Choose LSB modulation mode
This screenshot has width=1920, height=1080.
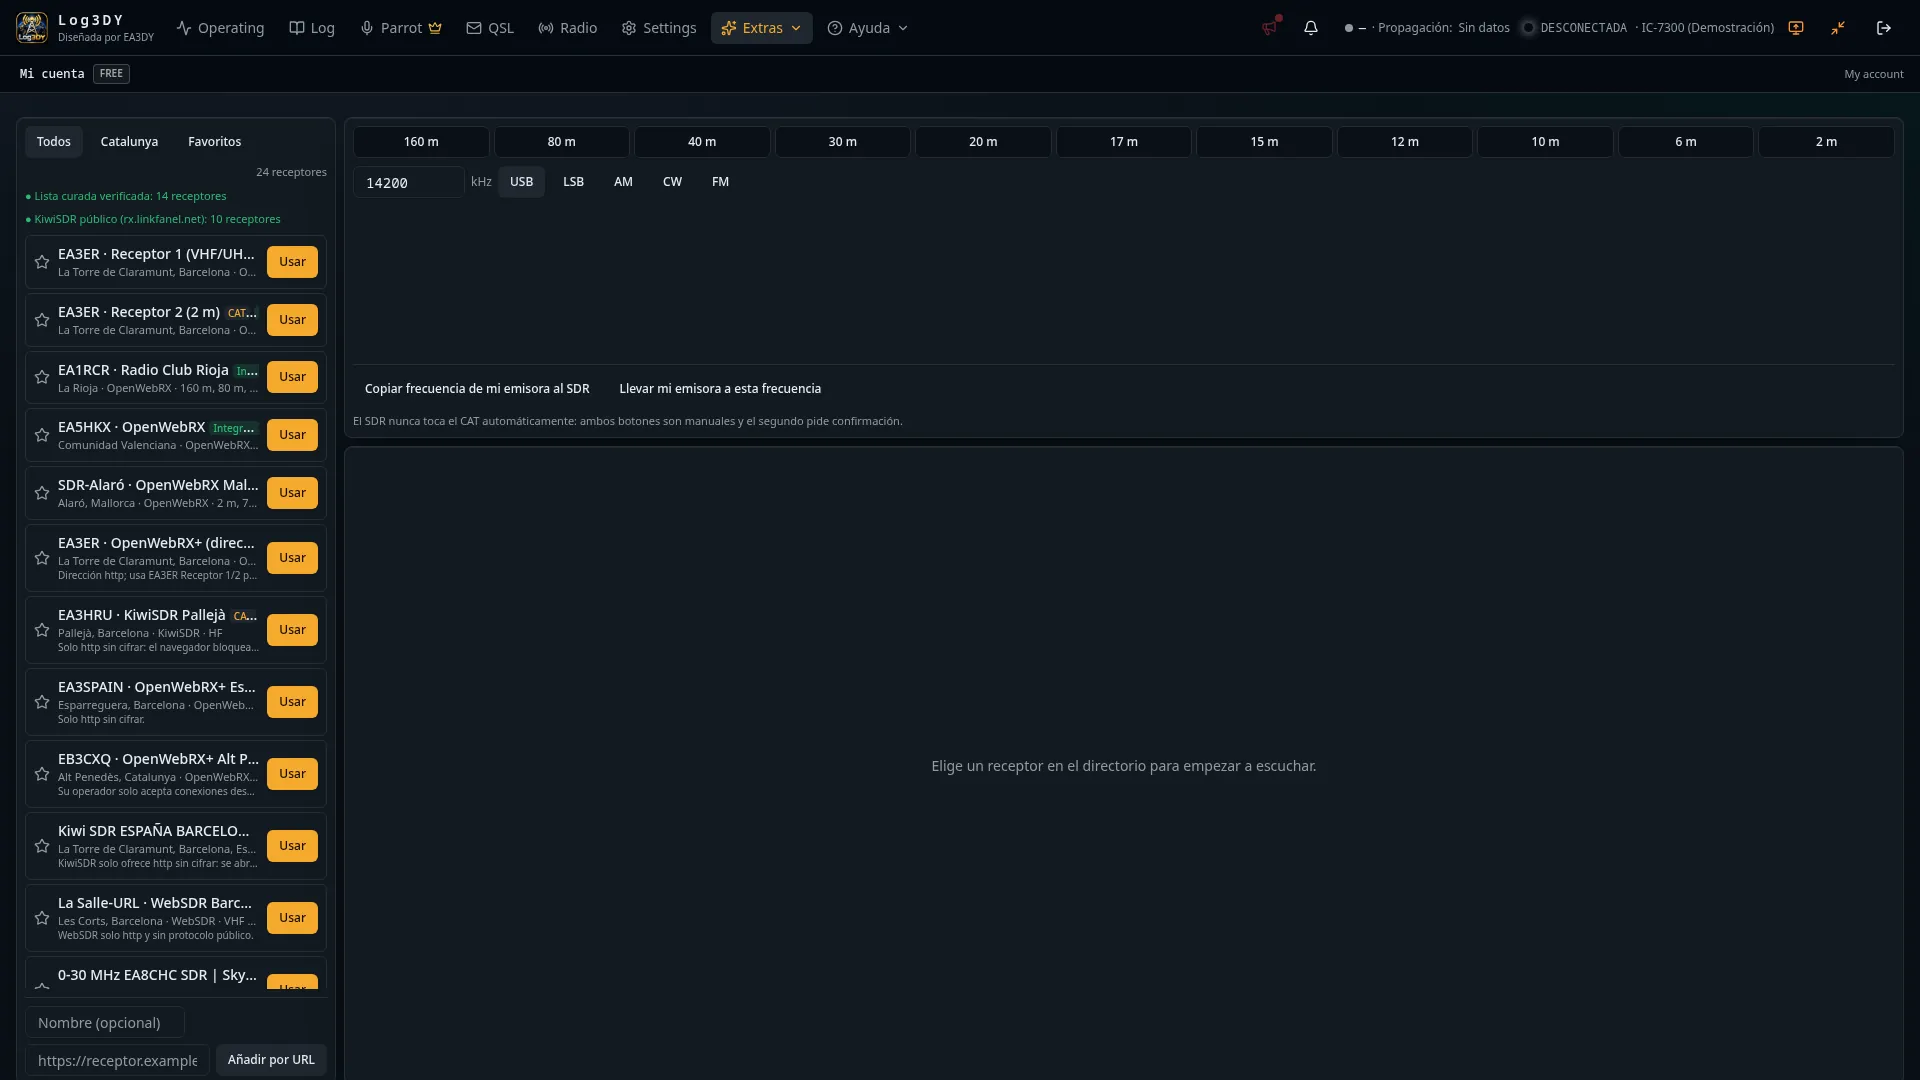point(573,182)
